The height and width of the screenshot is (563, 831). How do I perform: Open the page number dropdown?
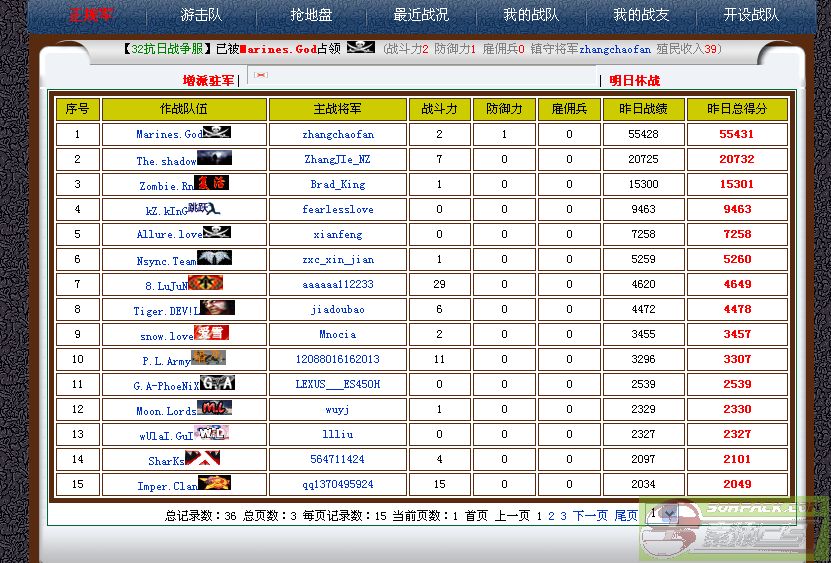tap(661, 514)
